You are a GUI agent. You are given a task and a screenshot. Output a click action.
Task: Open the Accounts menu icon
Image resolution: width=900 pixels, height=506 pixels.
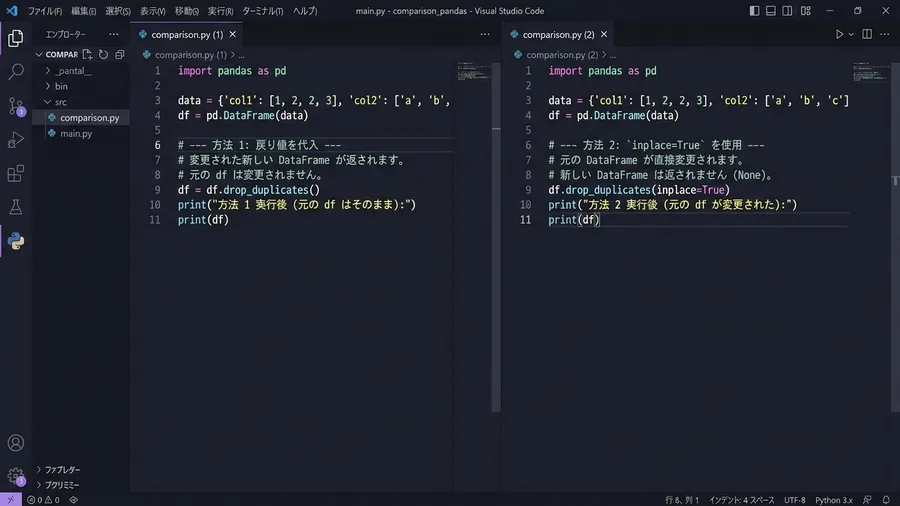click(15, 443)
